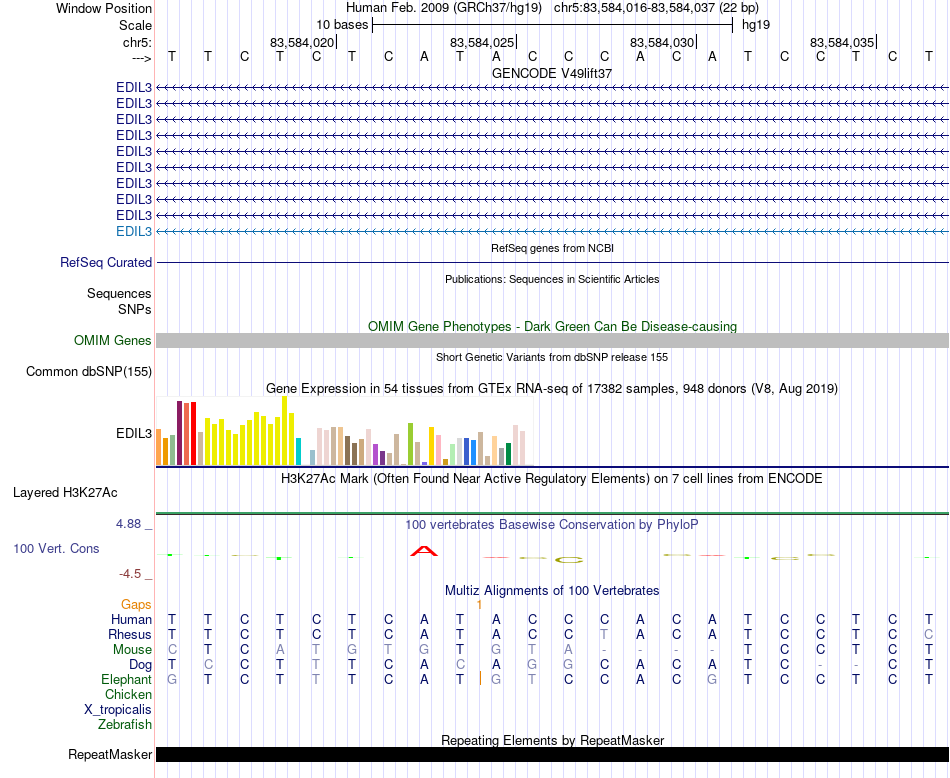Click the tallest yellow bar in GTEx chart
This screenshot has height=778, width=950.
[285, 431]
